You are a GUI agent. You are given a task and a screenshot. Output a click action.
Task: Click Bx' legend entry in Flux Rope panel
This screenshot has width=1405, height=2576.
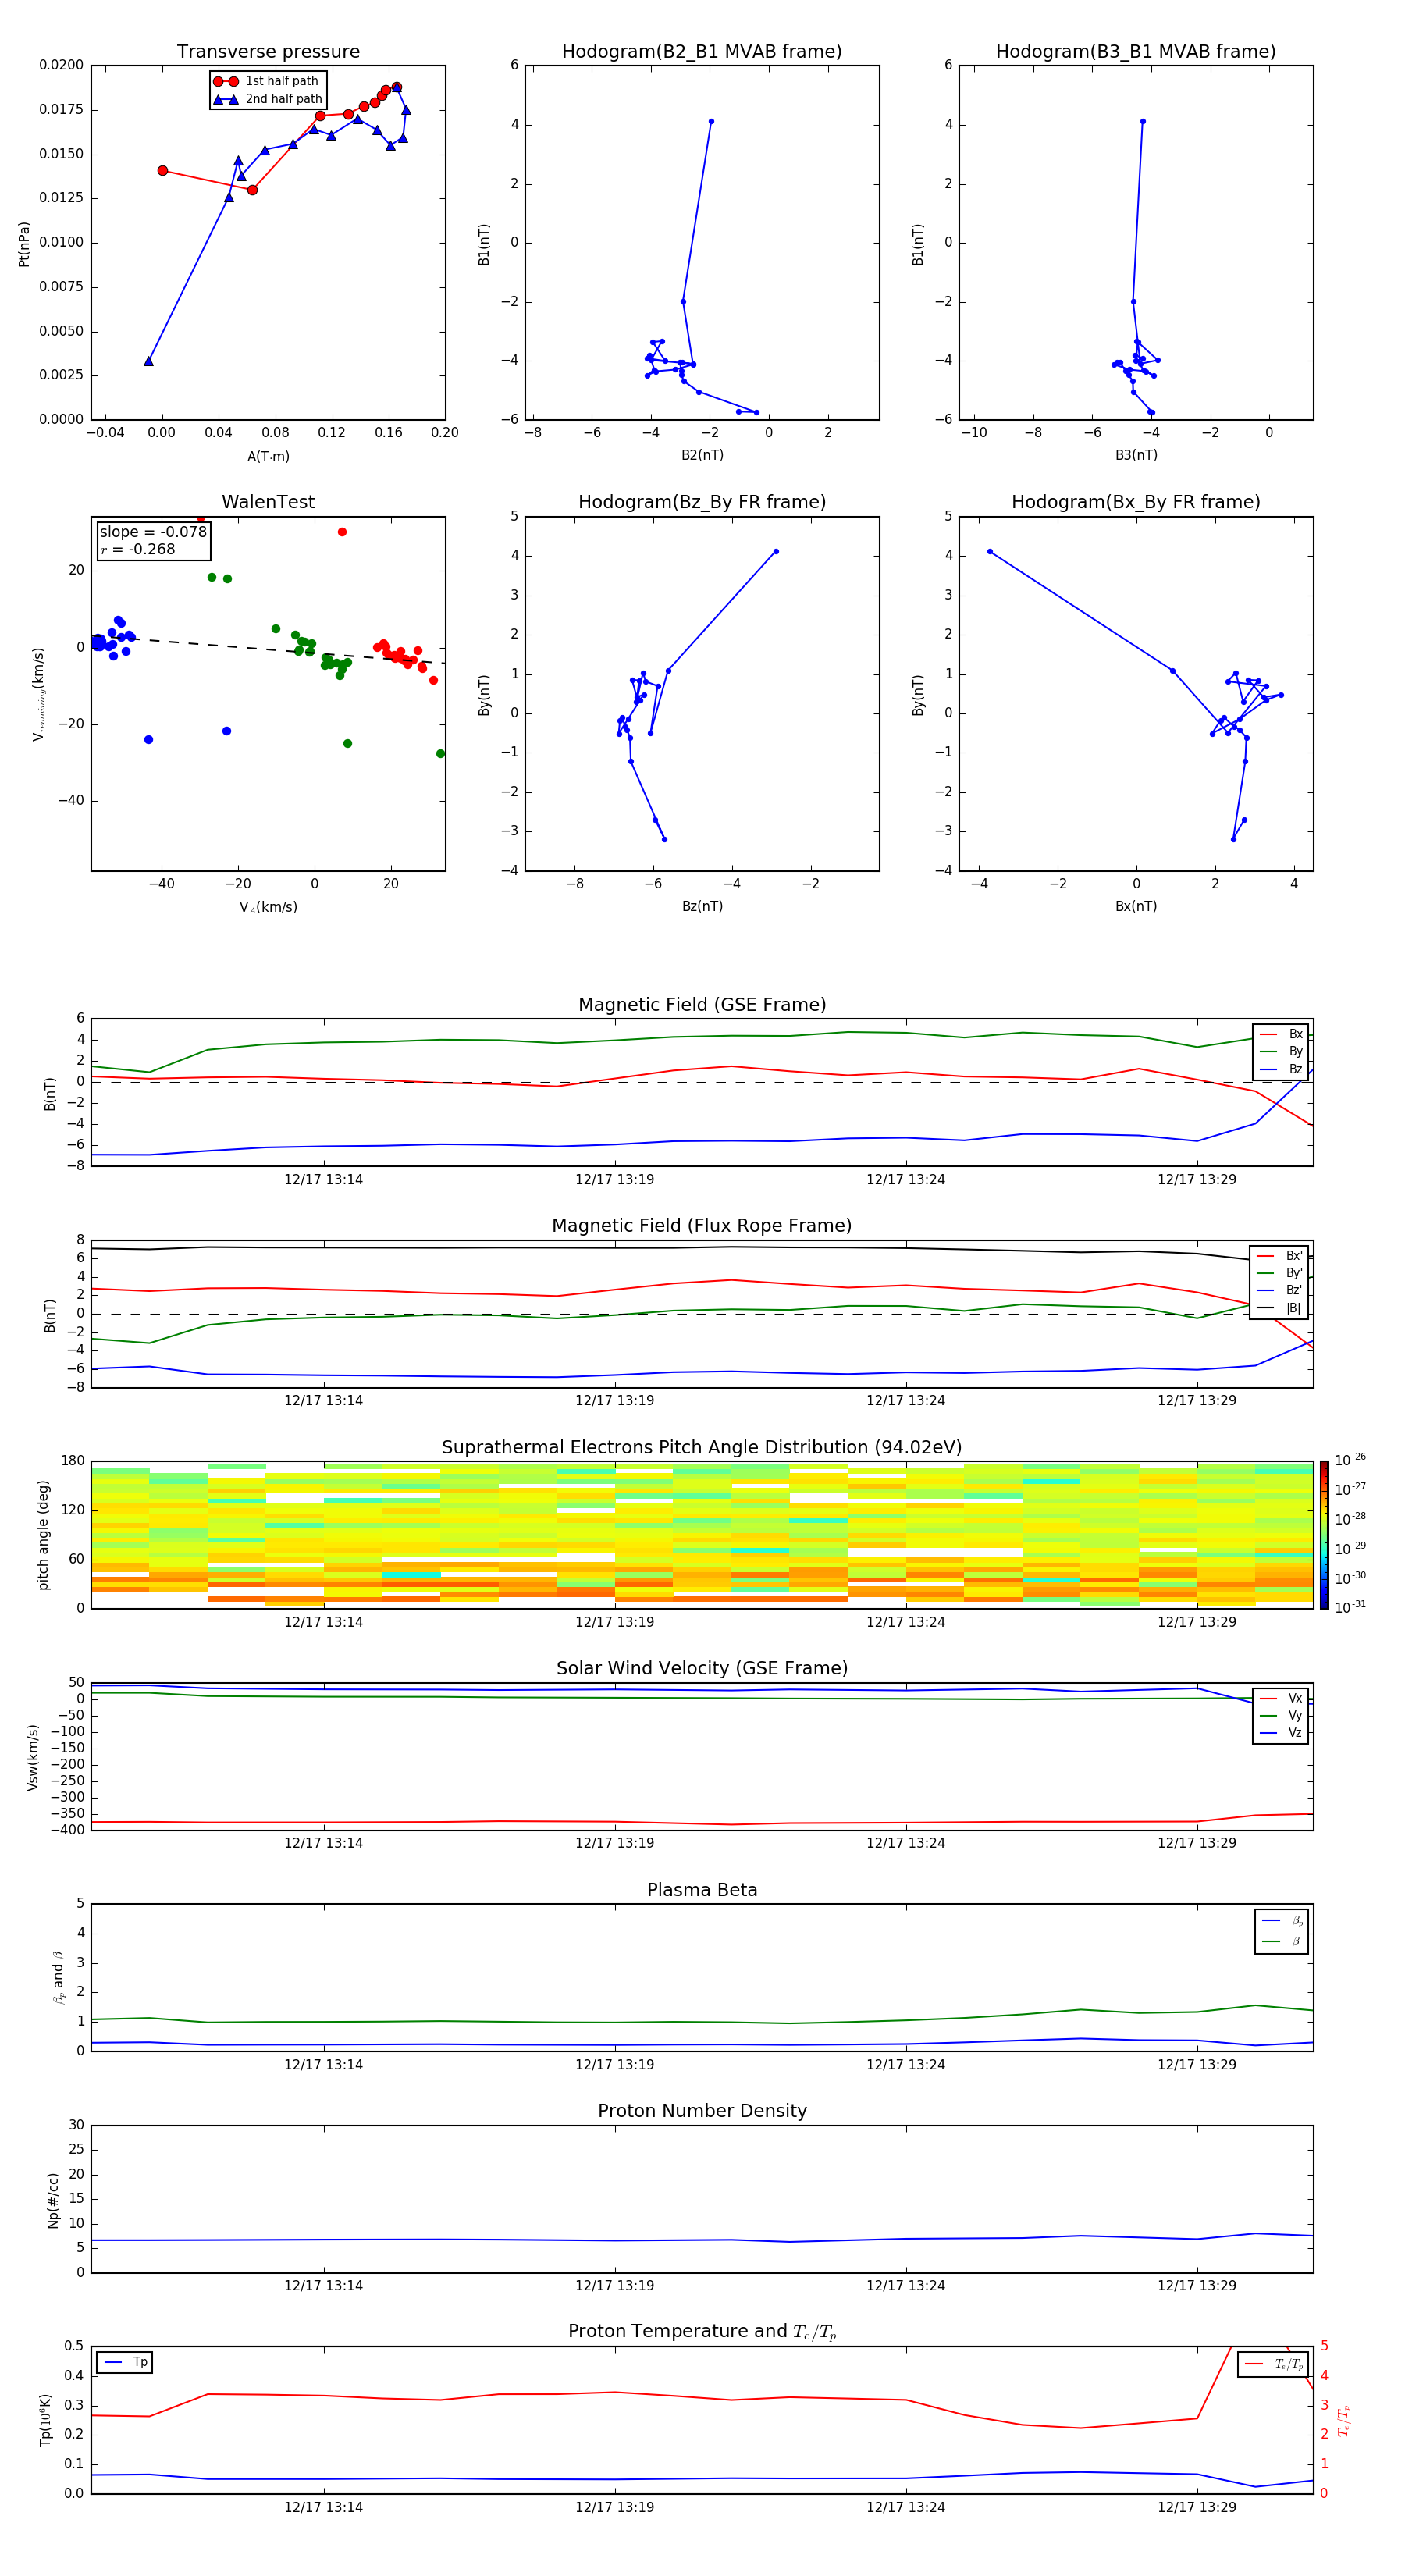click(x=1280, y=1256)
